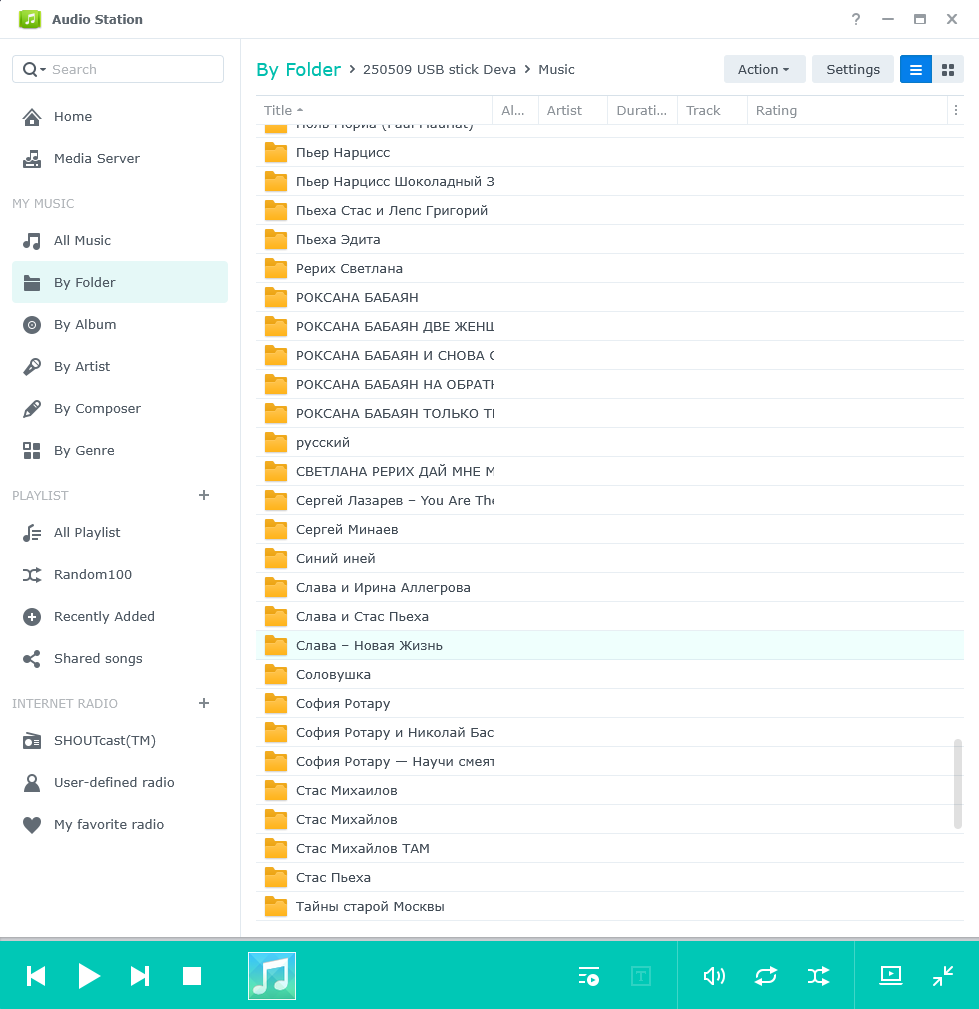Sort by Title column header
Viewport: 979px width, 1009px height.
coord(374,111)
